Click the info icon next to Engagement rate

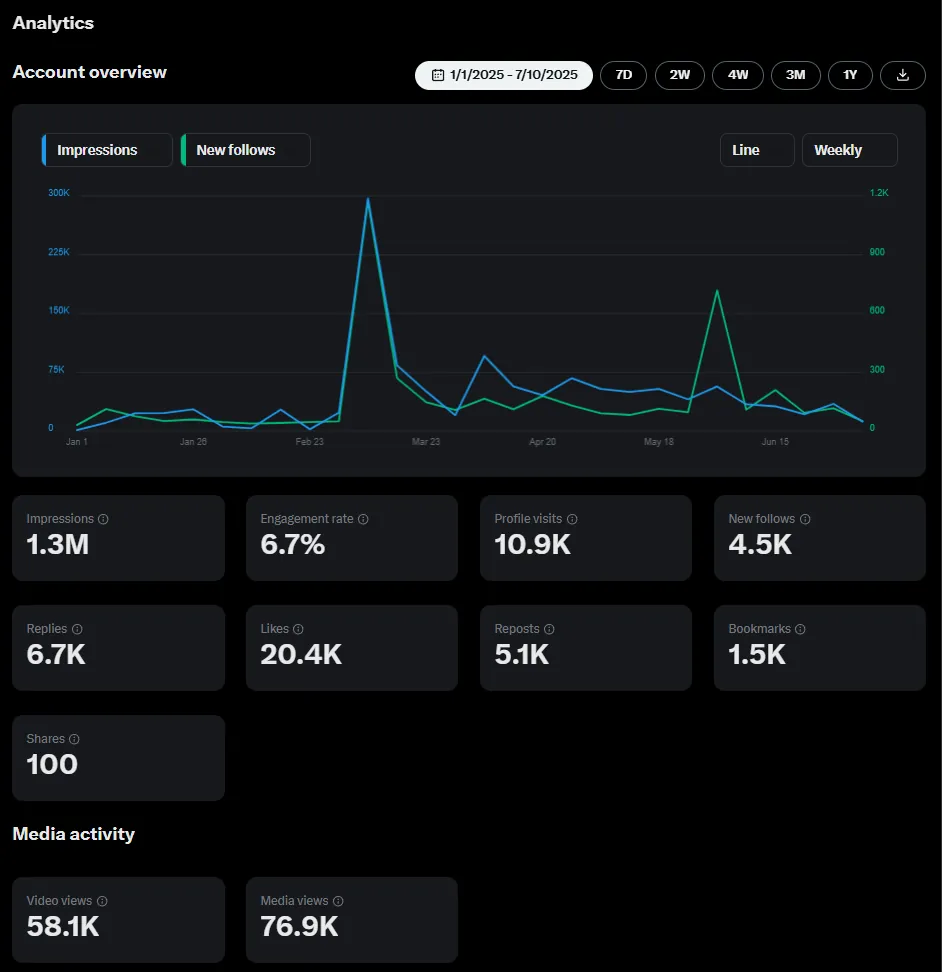363,519
